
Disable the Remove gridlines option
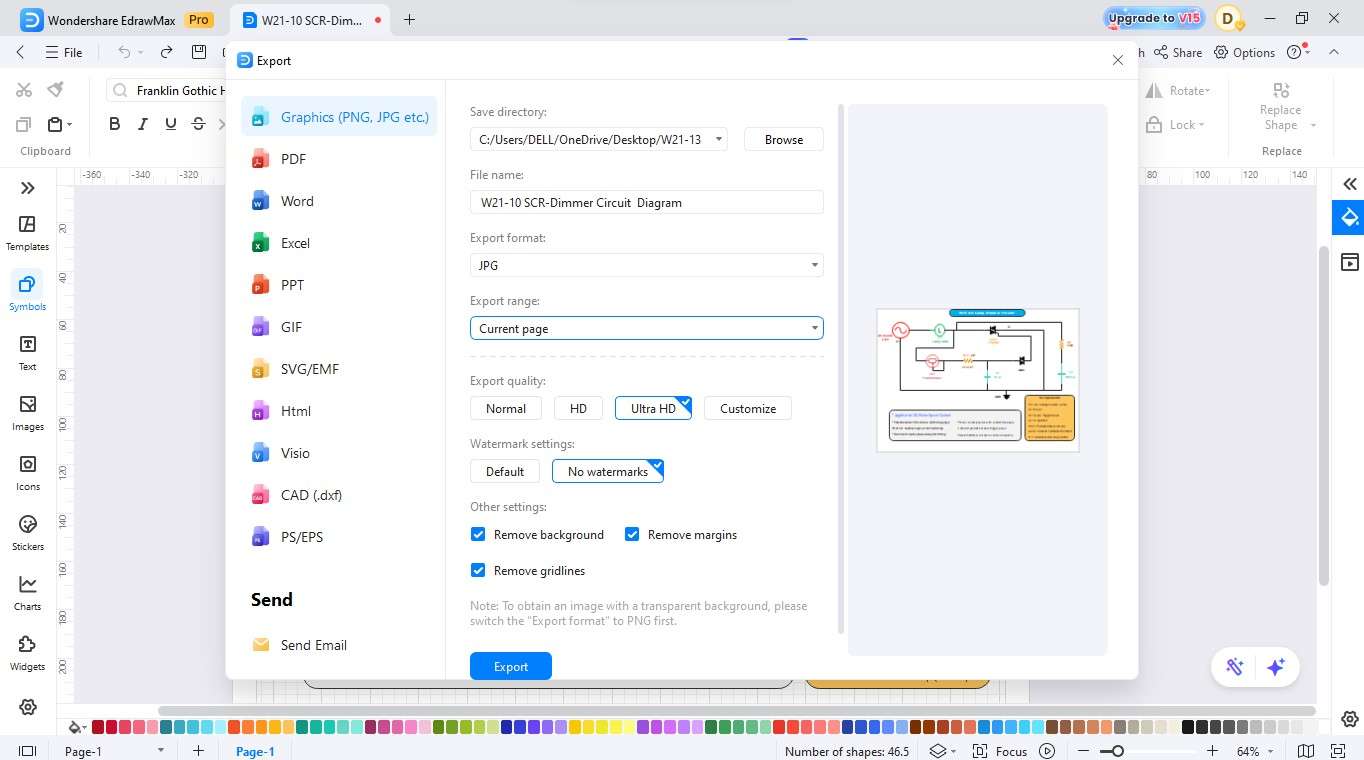[x=478, y=570]
